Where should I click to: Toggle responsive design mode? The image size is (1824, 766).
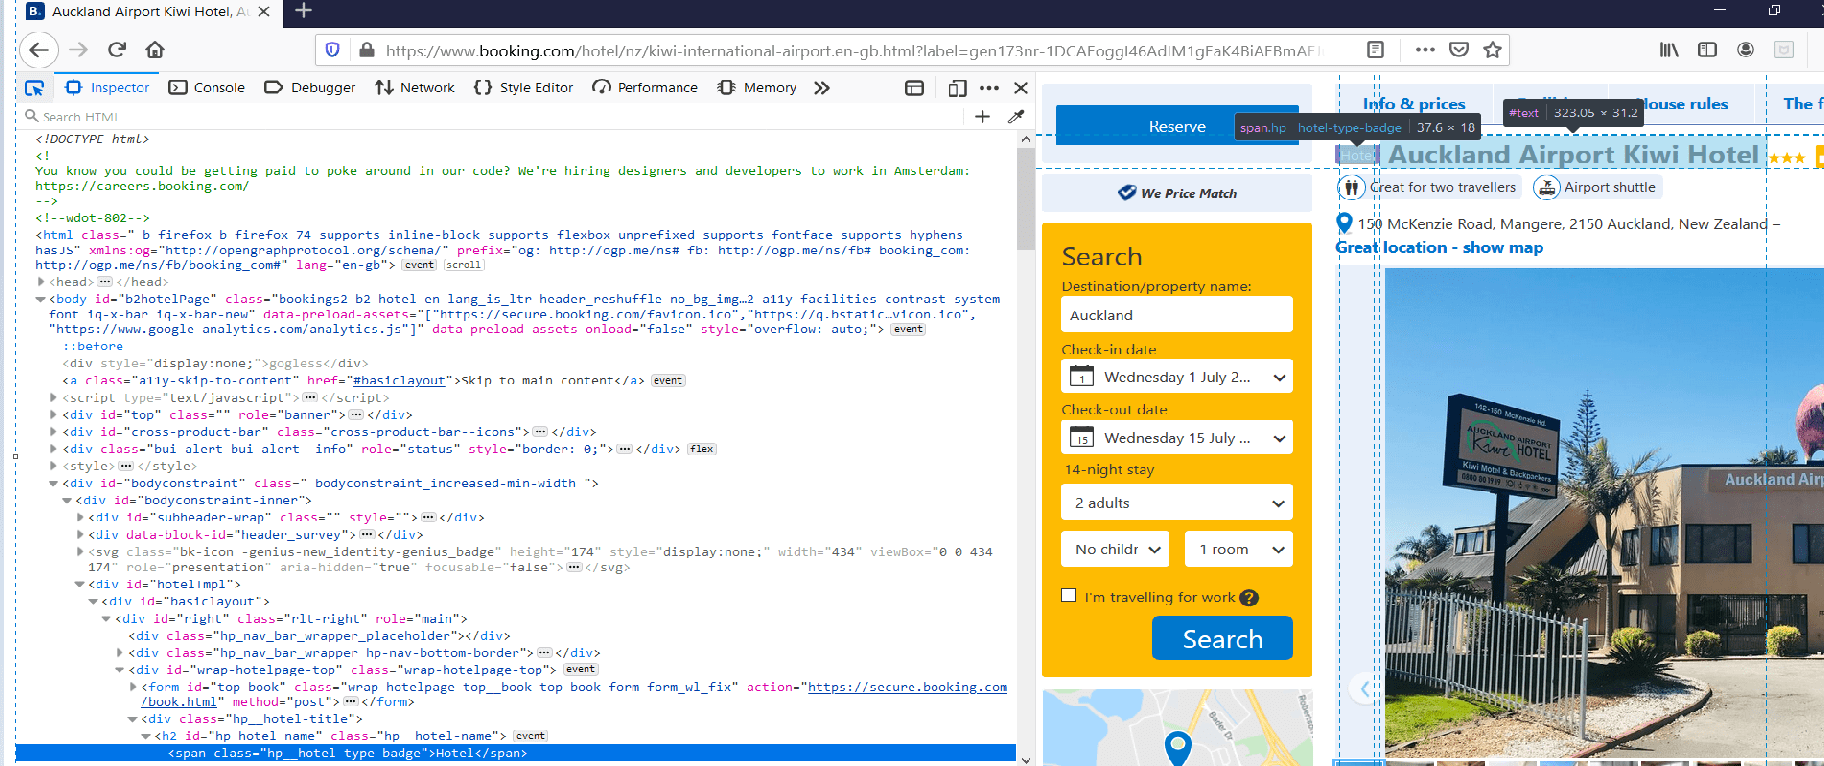[957, 88]
